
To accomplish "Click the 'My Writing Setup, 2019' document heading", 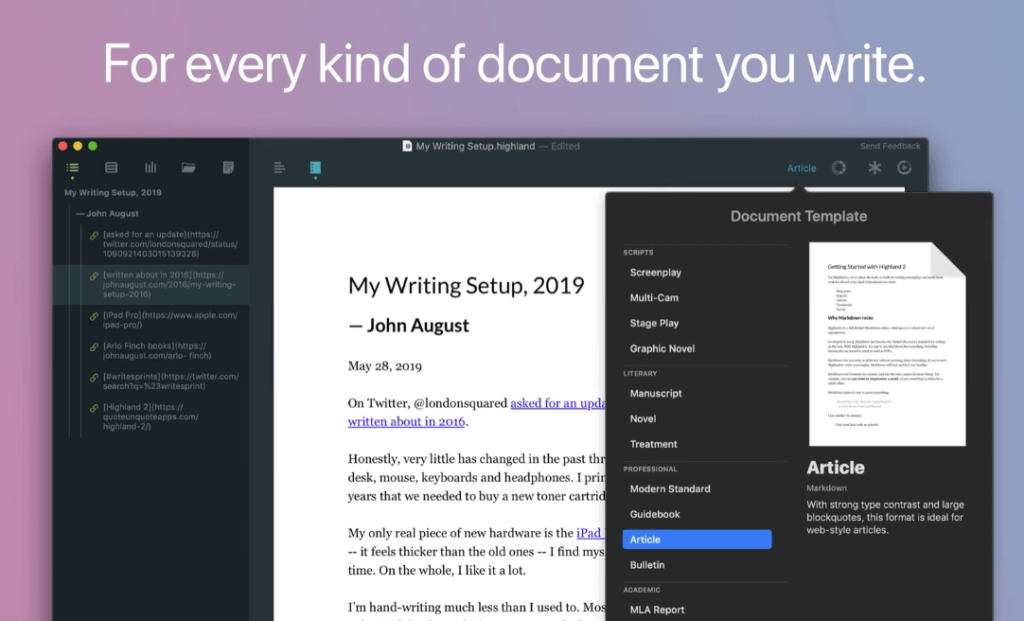I will (466, 285).
